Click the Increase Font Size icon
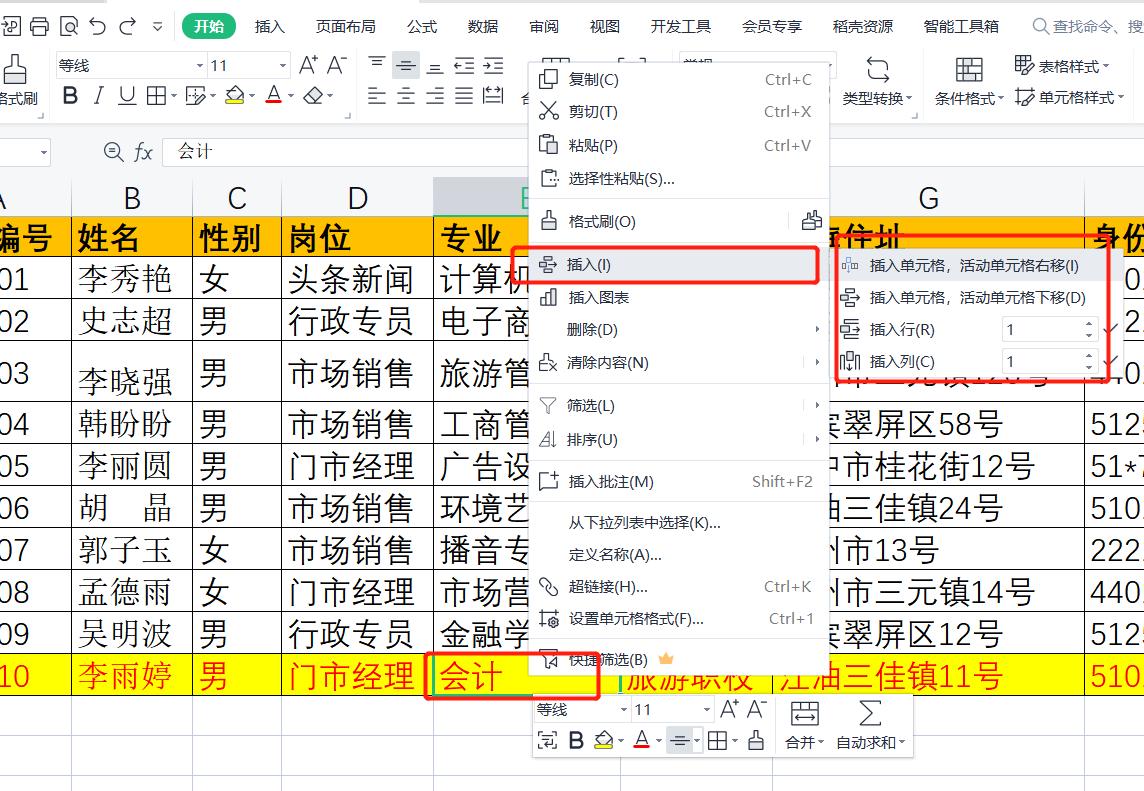 pos(309,62)
